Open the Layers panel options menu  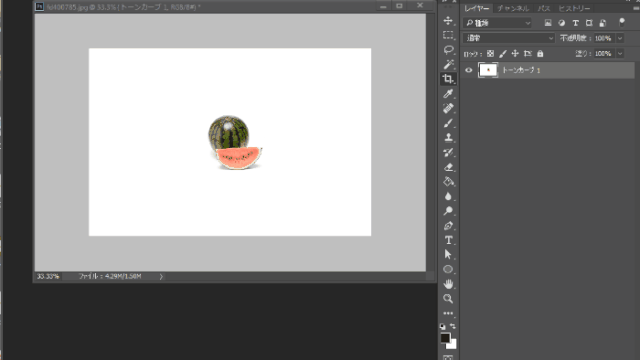pyautogui.click(x=635, y=8)
